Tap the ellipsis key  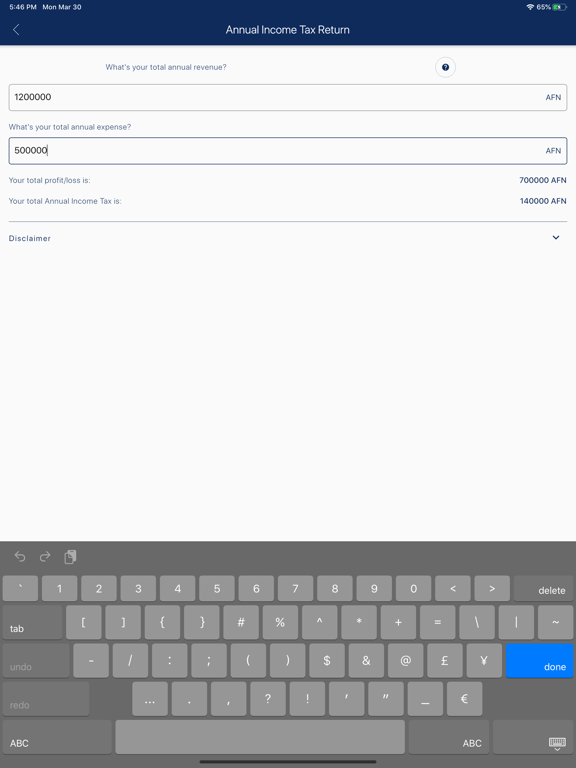[150, 699]
